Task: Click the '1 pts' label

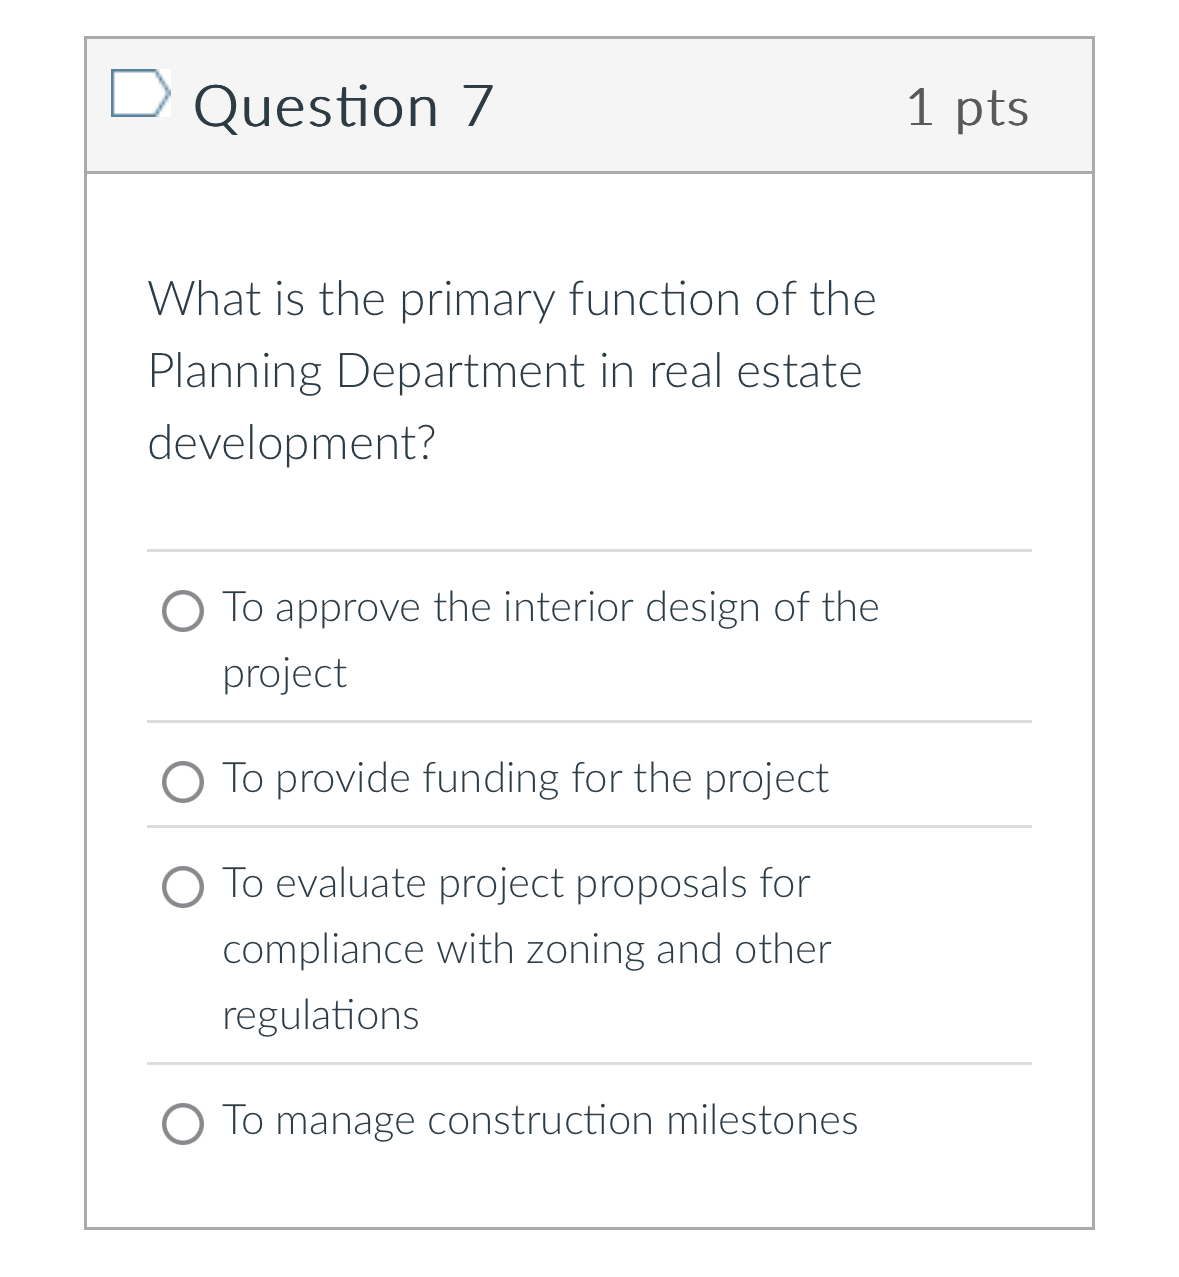Action: coord(968,108)
